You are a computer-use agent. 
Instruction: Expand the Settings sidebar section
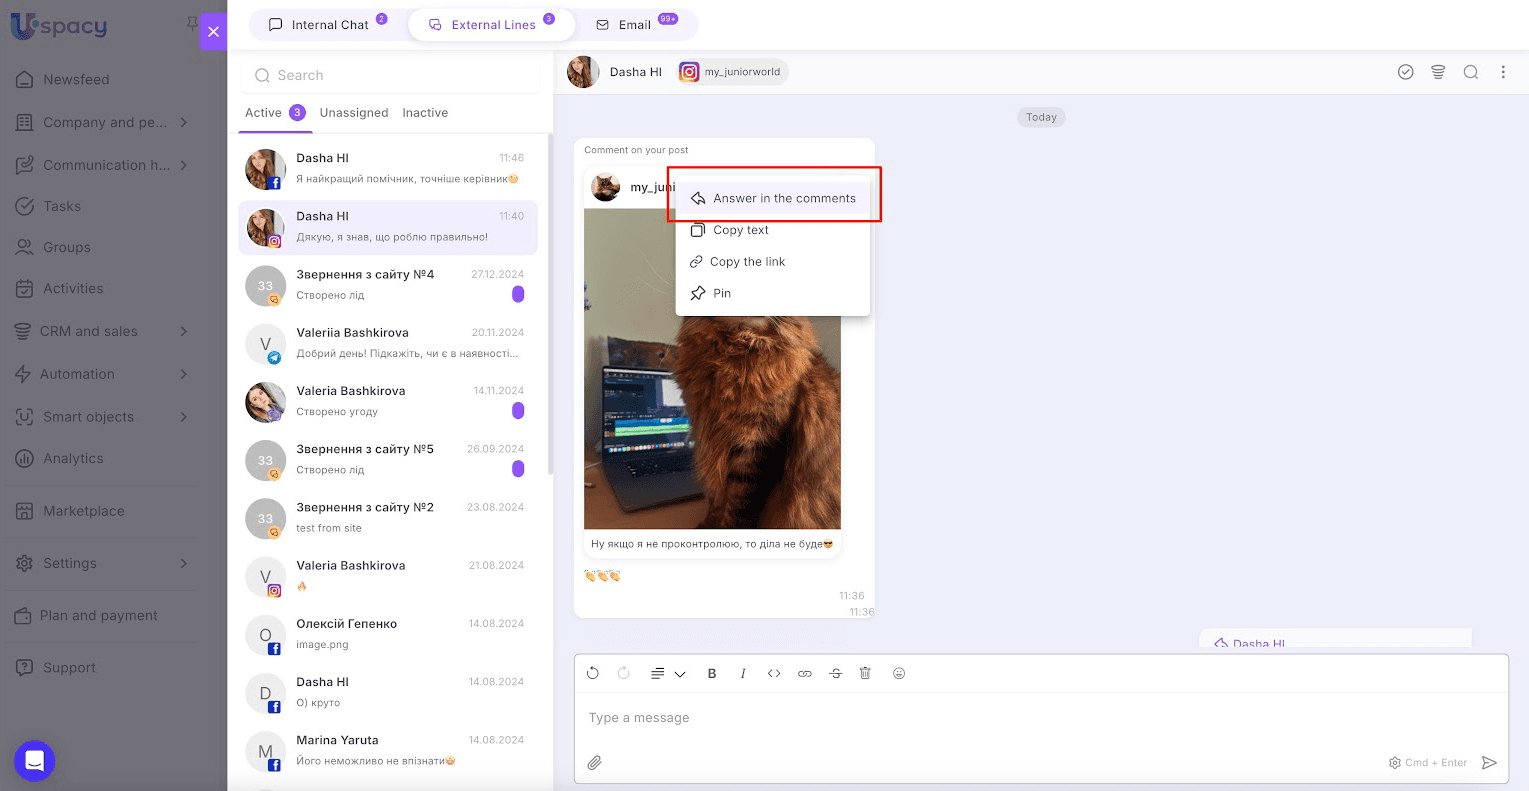pos(183,564)
